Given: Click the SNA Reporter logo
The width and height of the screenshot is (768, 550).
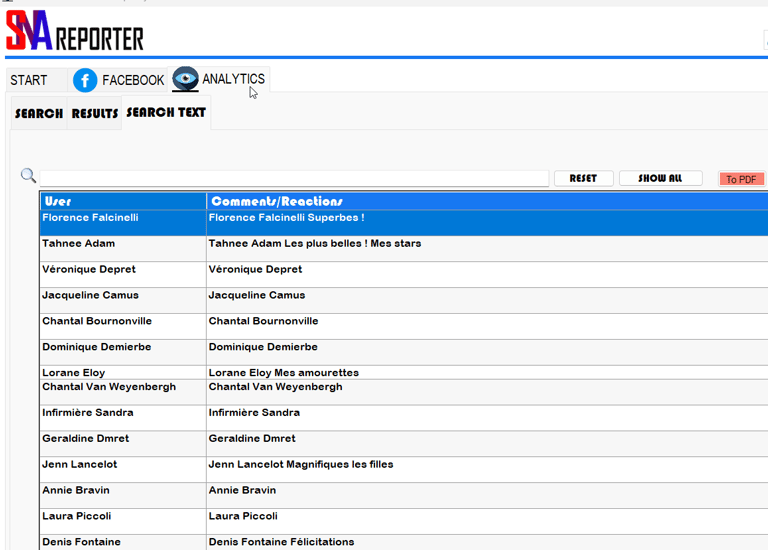Looking at the screenshot, I should 74,31.
